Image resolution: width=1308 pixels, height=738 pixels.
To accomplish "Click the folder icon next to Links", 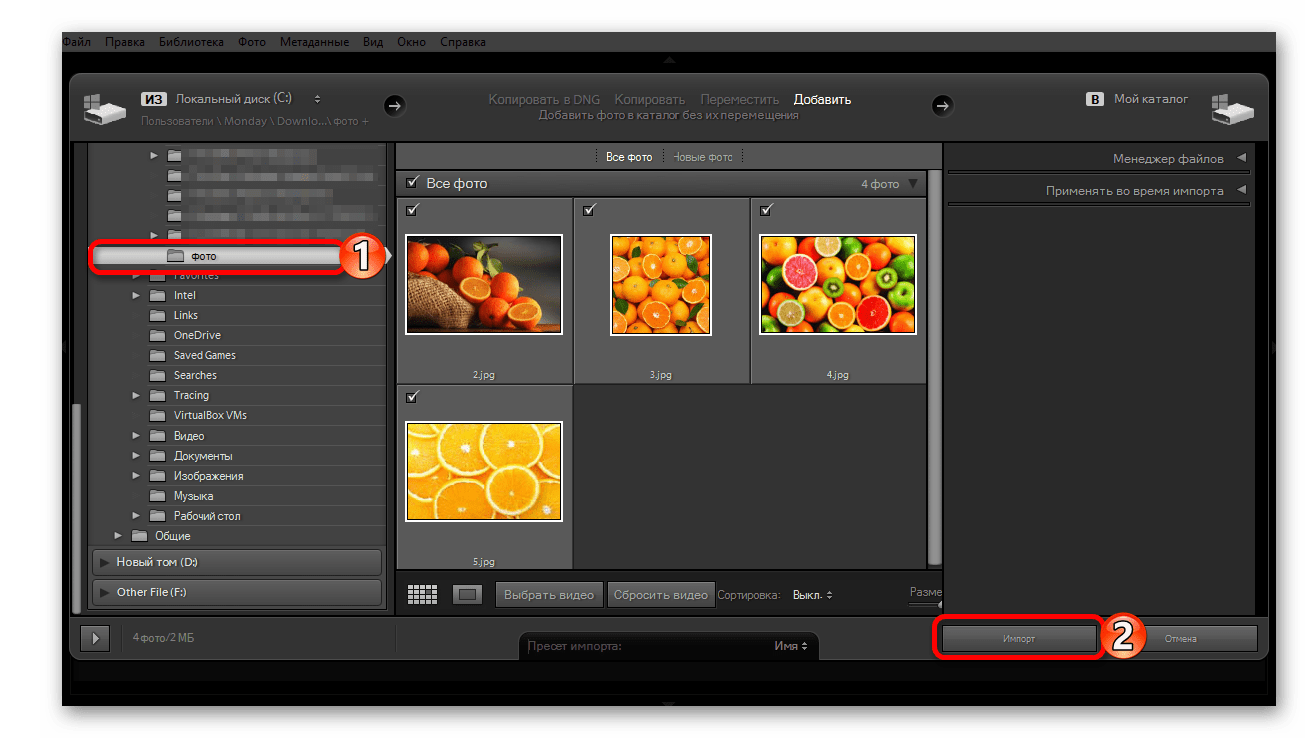I will (157, 315).
